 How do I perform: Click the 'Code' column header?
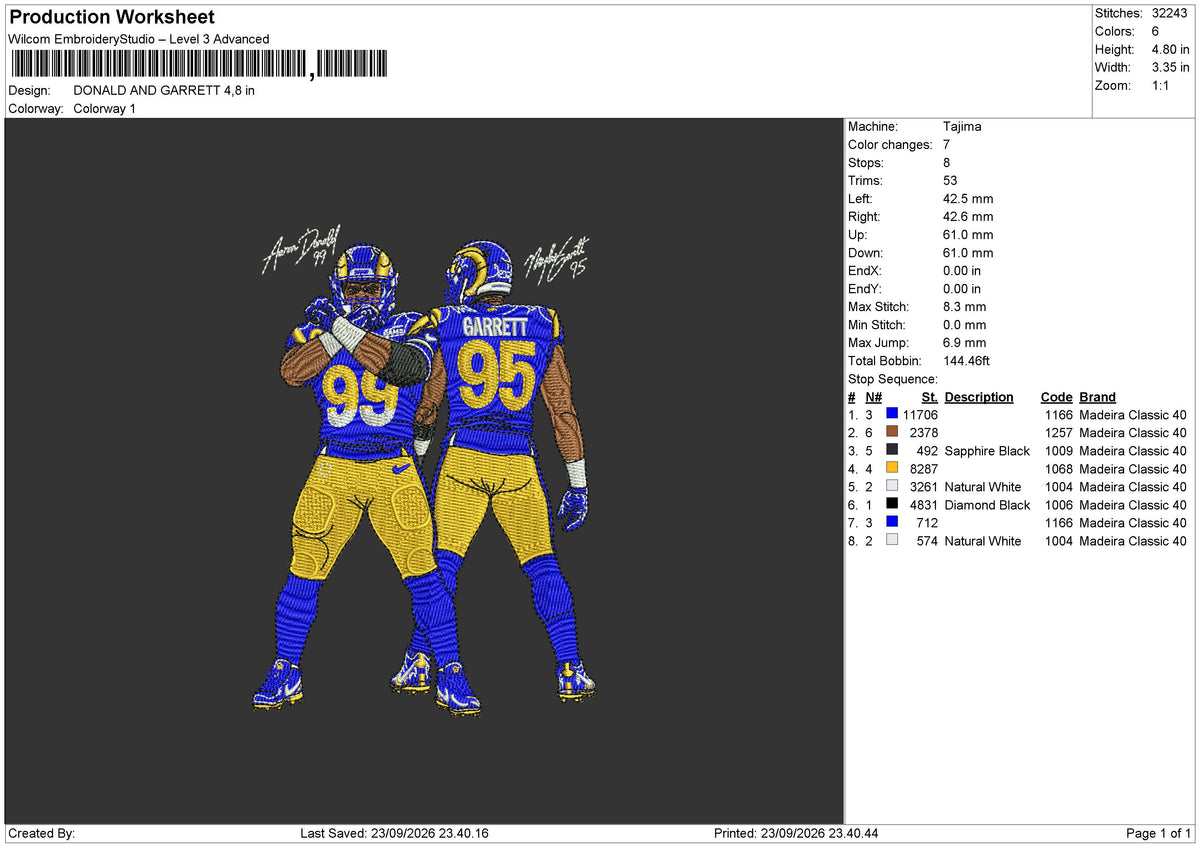click(1056, 397)
